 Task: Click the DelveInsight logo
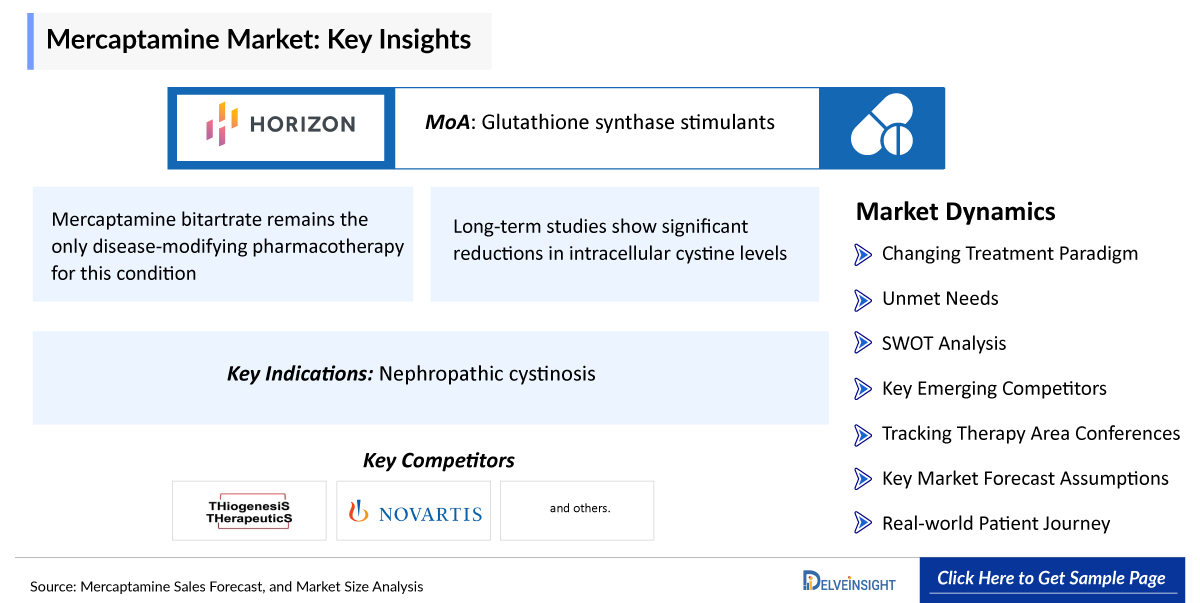[x=848, y=581]
